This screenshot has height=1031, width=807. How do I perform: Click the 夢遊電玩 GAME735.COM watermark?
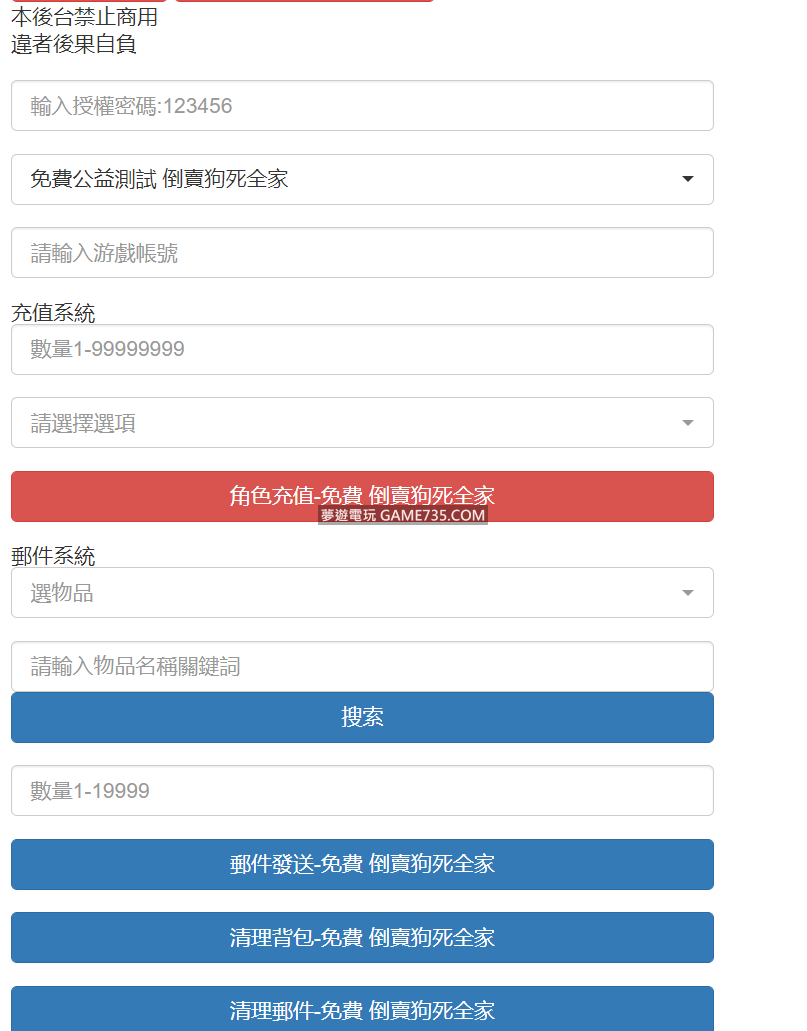[x=403, y=516]
